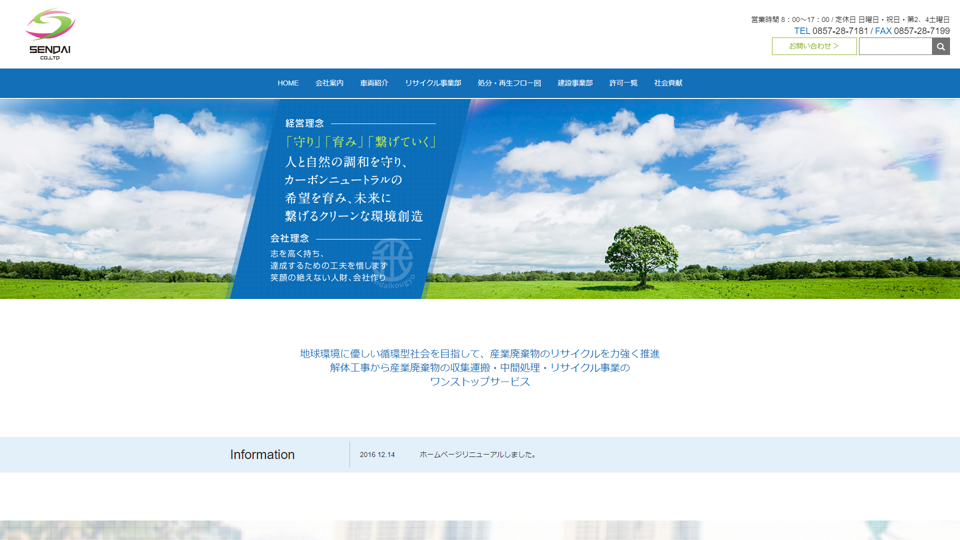The image size is (960, 540).
Task: Click the 2016.12.14 news date
Action: (x=377, y=455)
